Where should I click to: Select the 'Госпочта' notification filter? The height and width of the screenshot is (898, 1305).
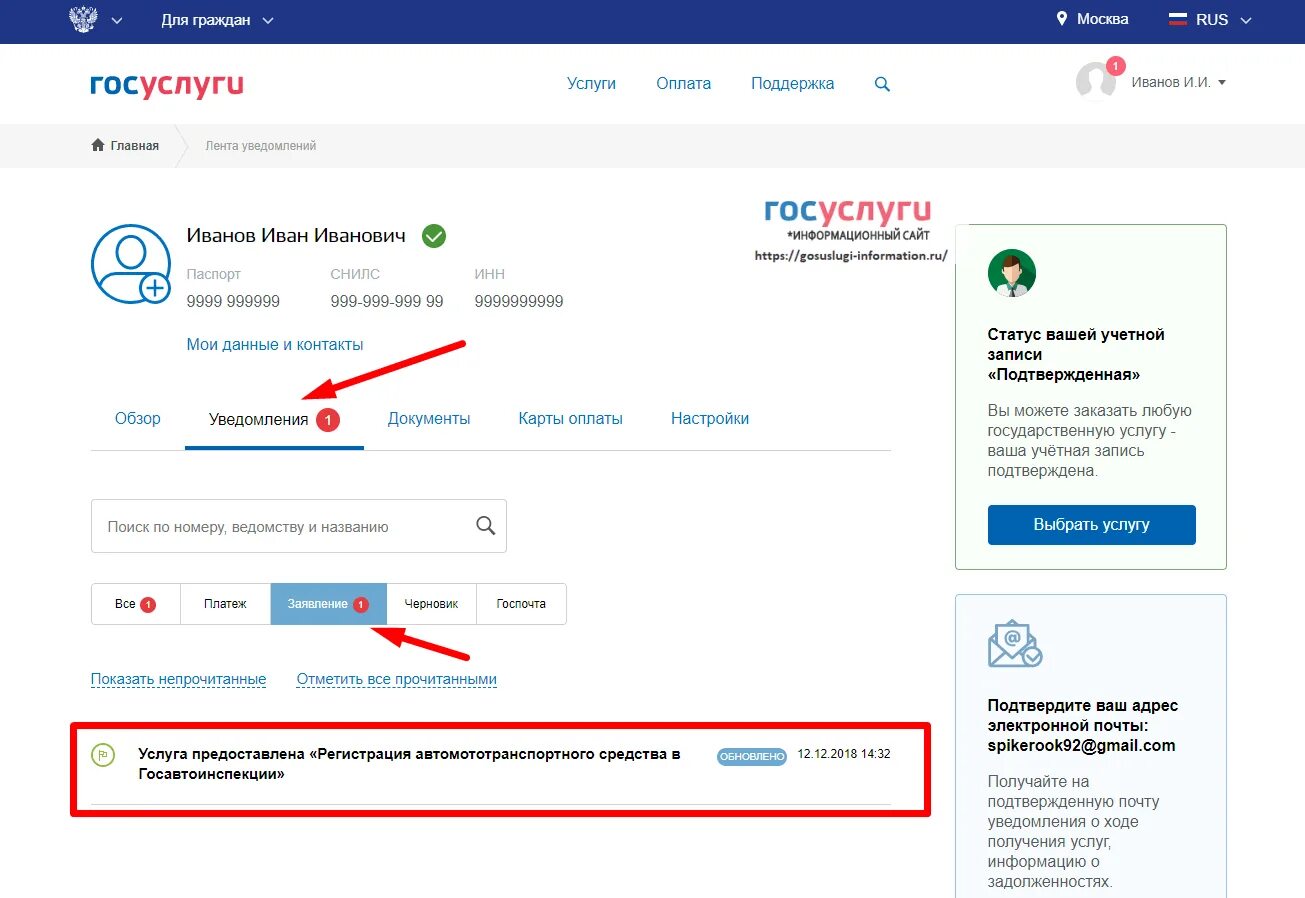[521, 604]
